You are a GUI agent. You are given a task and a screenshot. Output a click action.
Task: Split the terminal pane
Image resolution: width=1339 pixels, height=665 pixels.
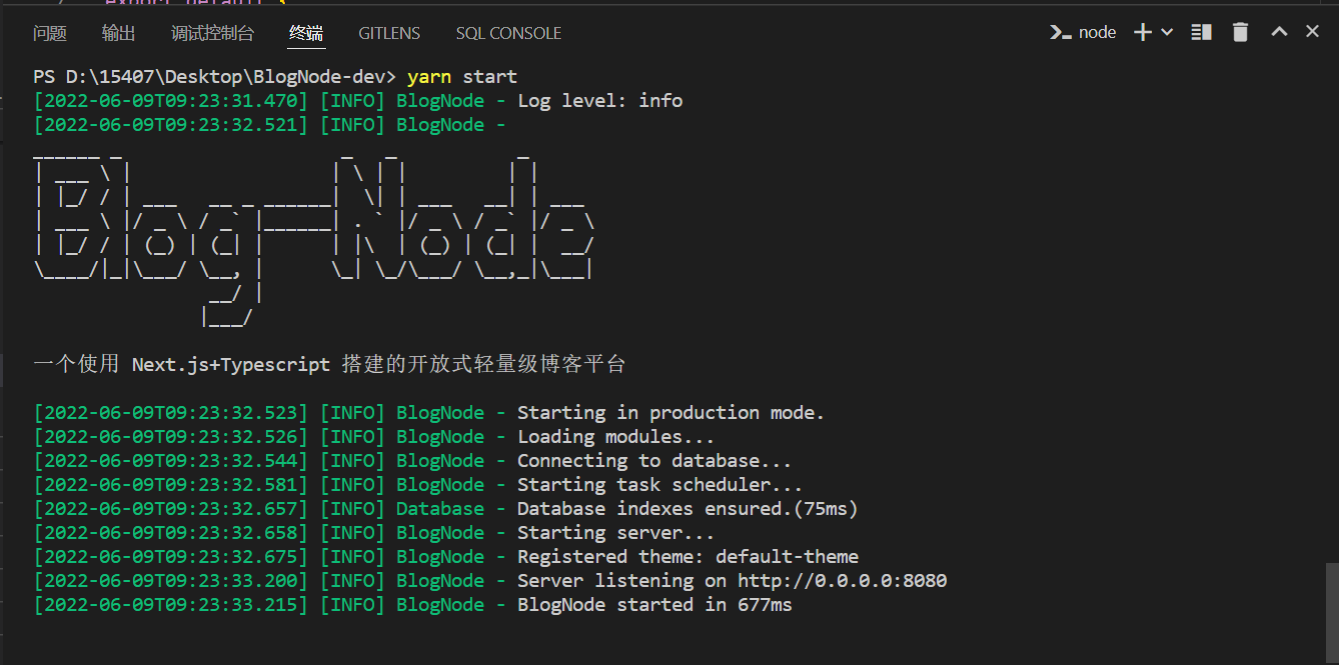coord(1201,32)
